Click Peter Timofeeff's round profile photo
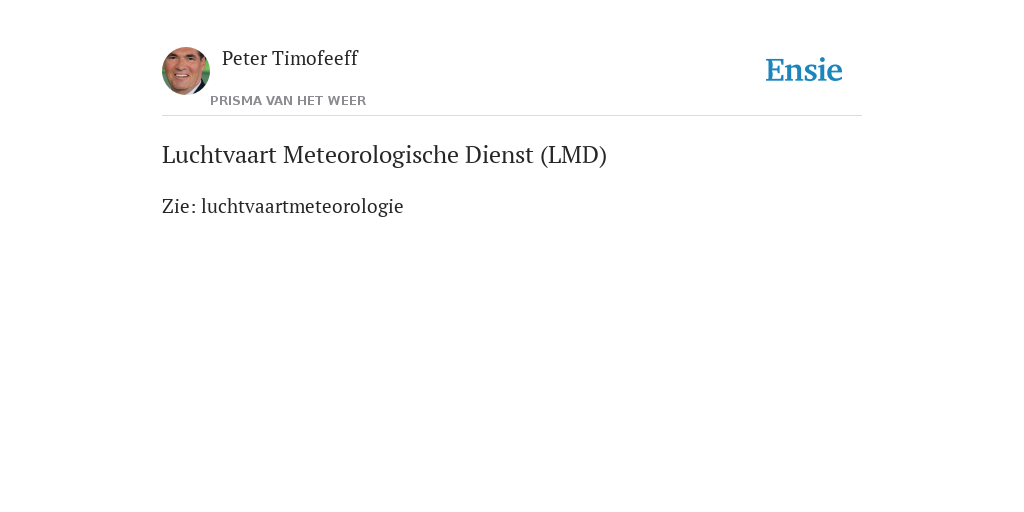1024x512 pixels. pyautogui.click(x=186, y=71)
